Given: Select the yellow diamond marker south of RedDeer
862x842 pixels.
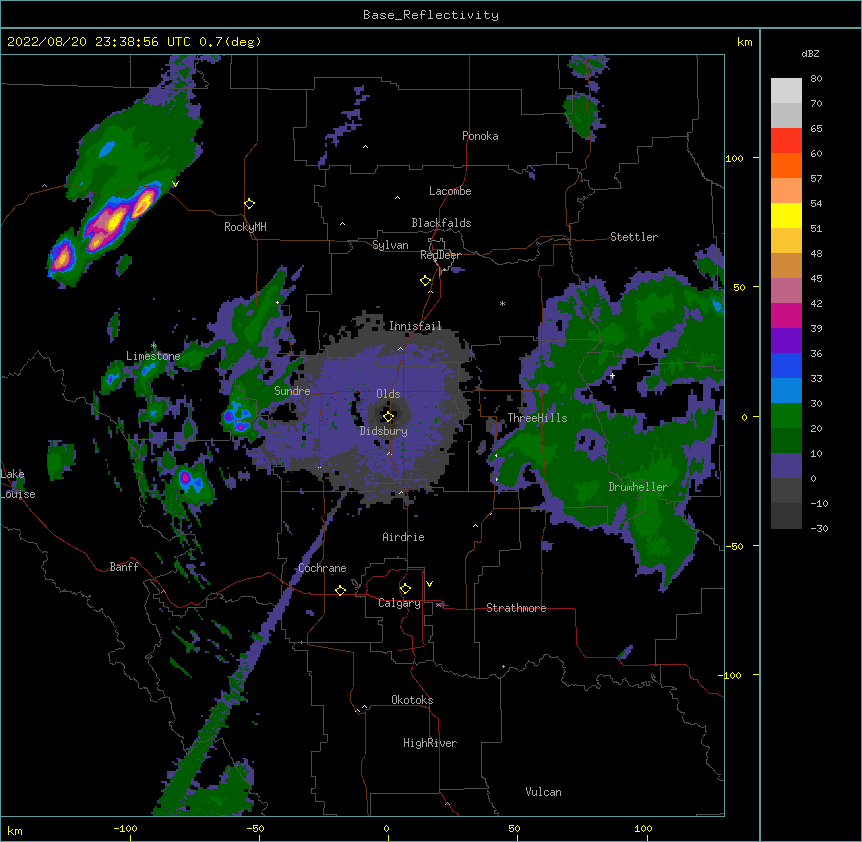Looking at the screenshot, I should [425, 281].
